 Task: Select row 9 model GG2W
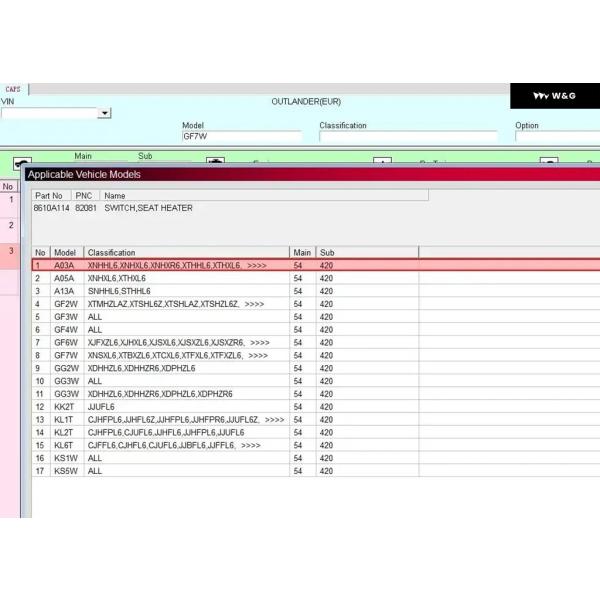point(66,368)
